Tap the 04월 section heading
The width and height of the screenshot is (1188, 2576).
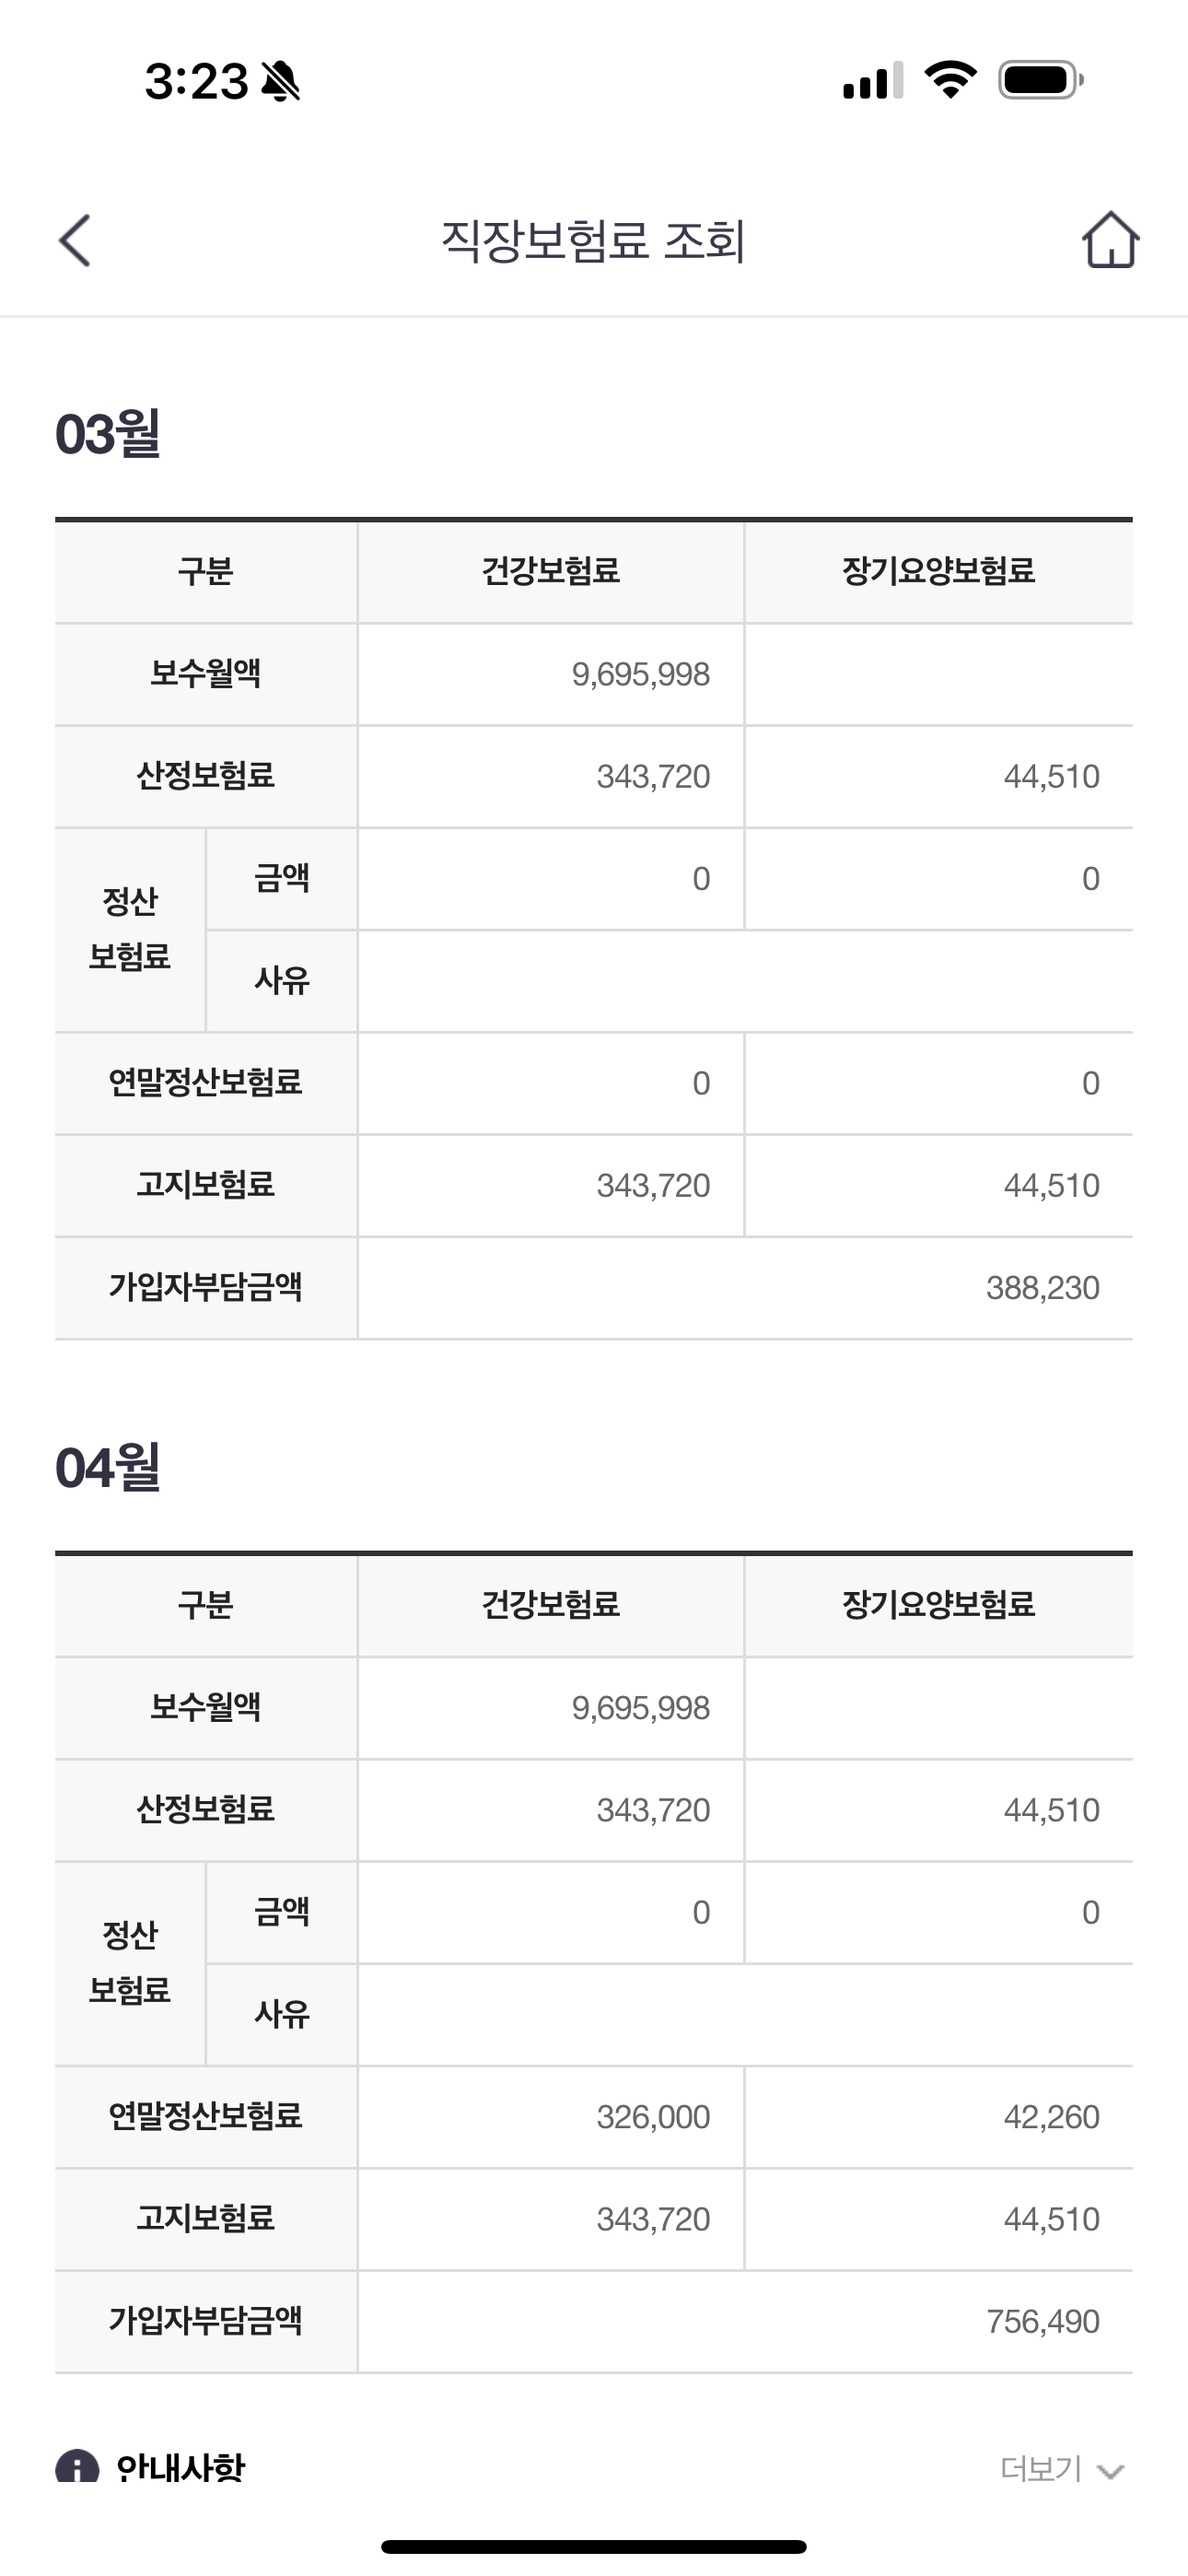pyautogui.click(x=108, y=1468)
